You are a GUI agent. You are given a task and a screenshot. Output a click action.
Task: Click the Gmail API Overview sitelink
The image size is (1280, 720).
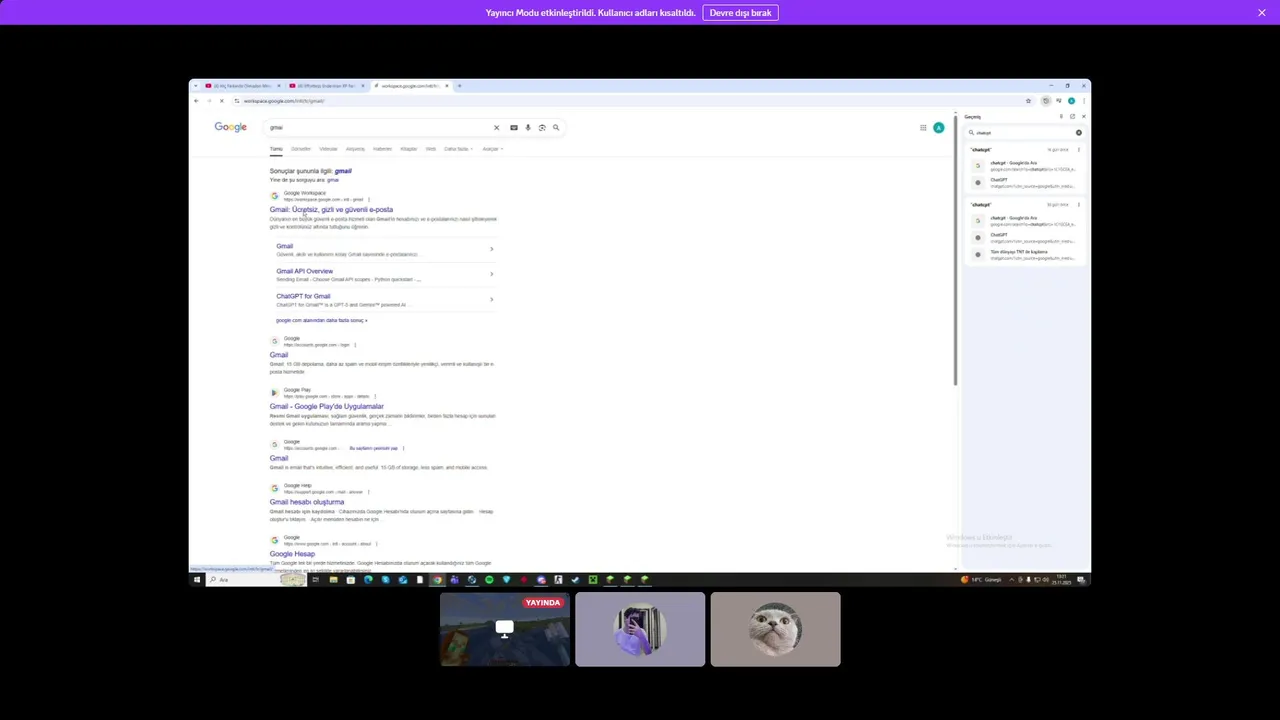point(304,271)
